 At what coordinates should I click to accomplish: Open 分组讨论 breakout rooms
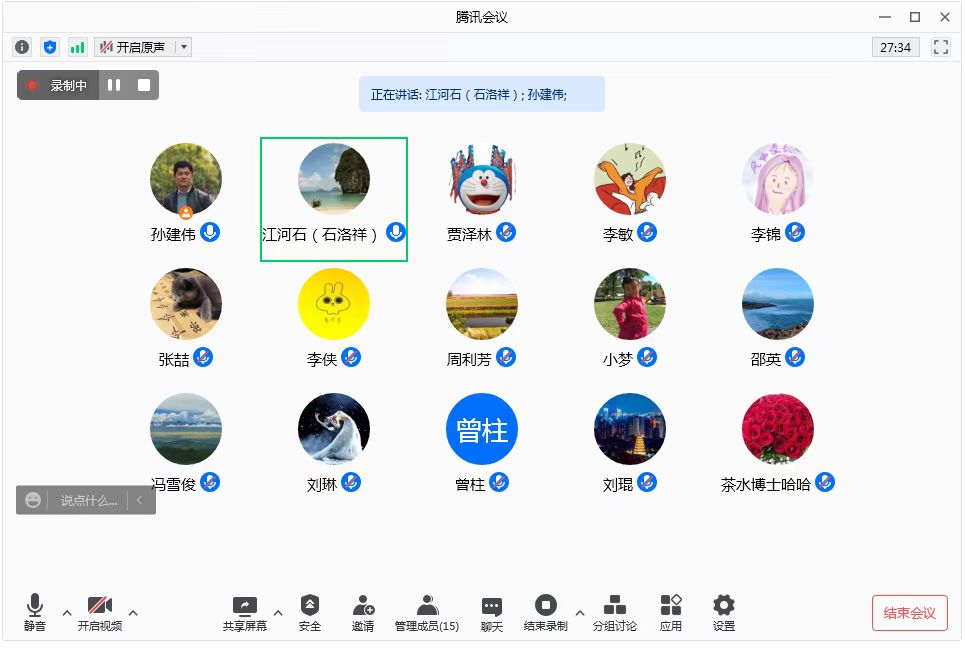pos(614,612)
